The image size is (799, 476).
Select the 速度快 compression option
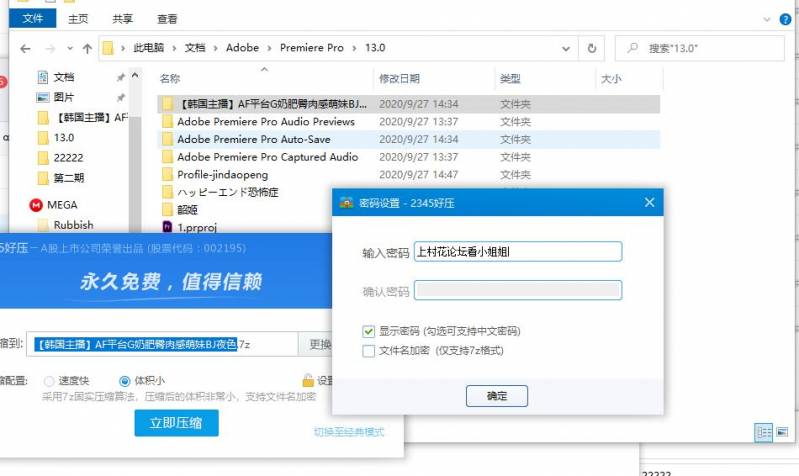[x=49, y=381]
